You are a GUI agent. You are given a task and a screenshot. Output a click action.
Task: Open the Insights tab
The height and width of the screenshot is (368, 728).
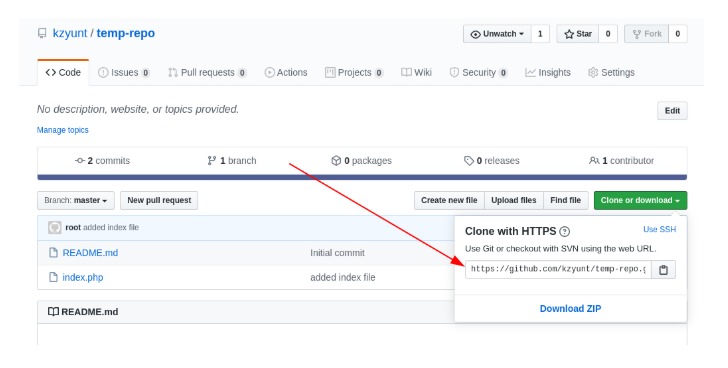pyautogui.click(x=548, y=73)
